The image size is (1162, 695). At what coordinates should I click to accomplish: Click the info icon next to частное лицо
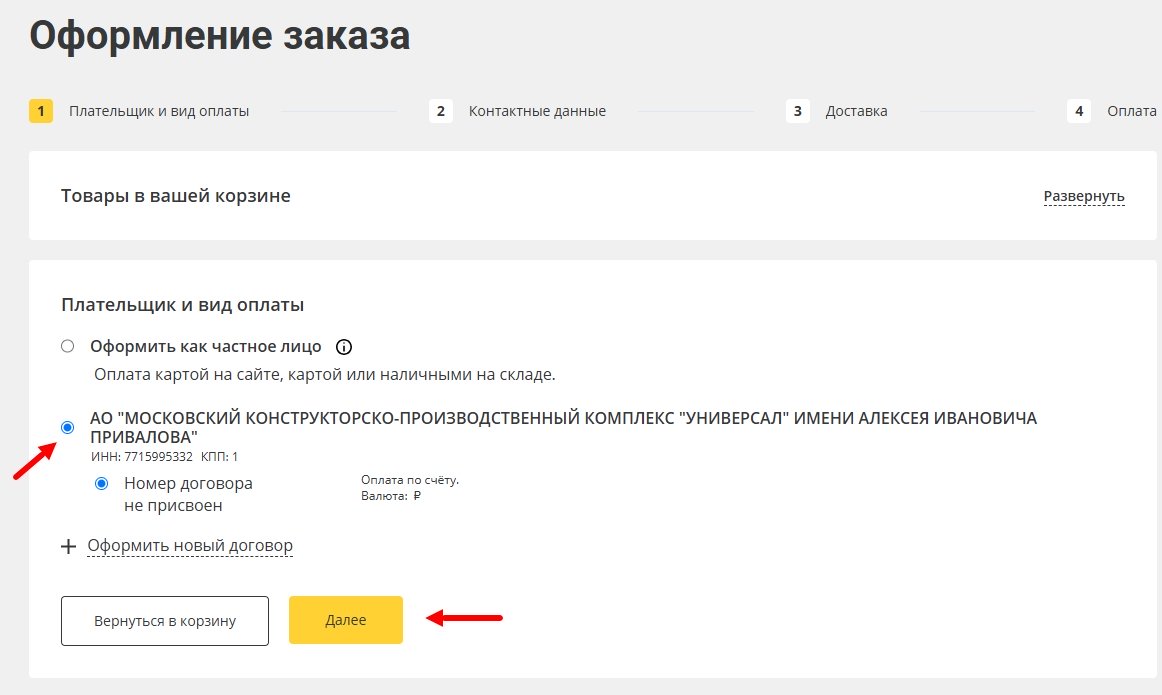(344, 347)
